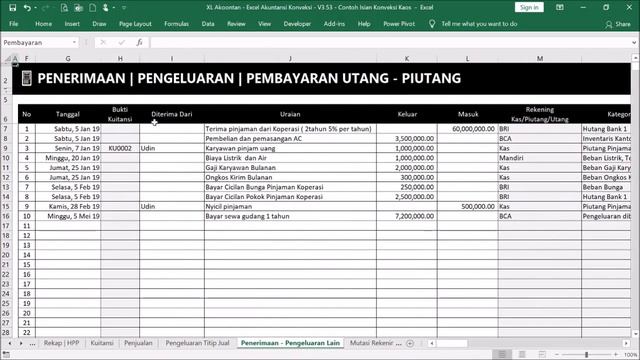Switch to Pengeluaran Titip Jual sheet tab
This screenshot has width=640, height=360.
pyautogui.click(x=197, y=343)
